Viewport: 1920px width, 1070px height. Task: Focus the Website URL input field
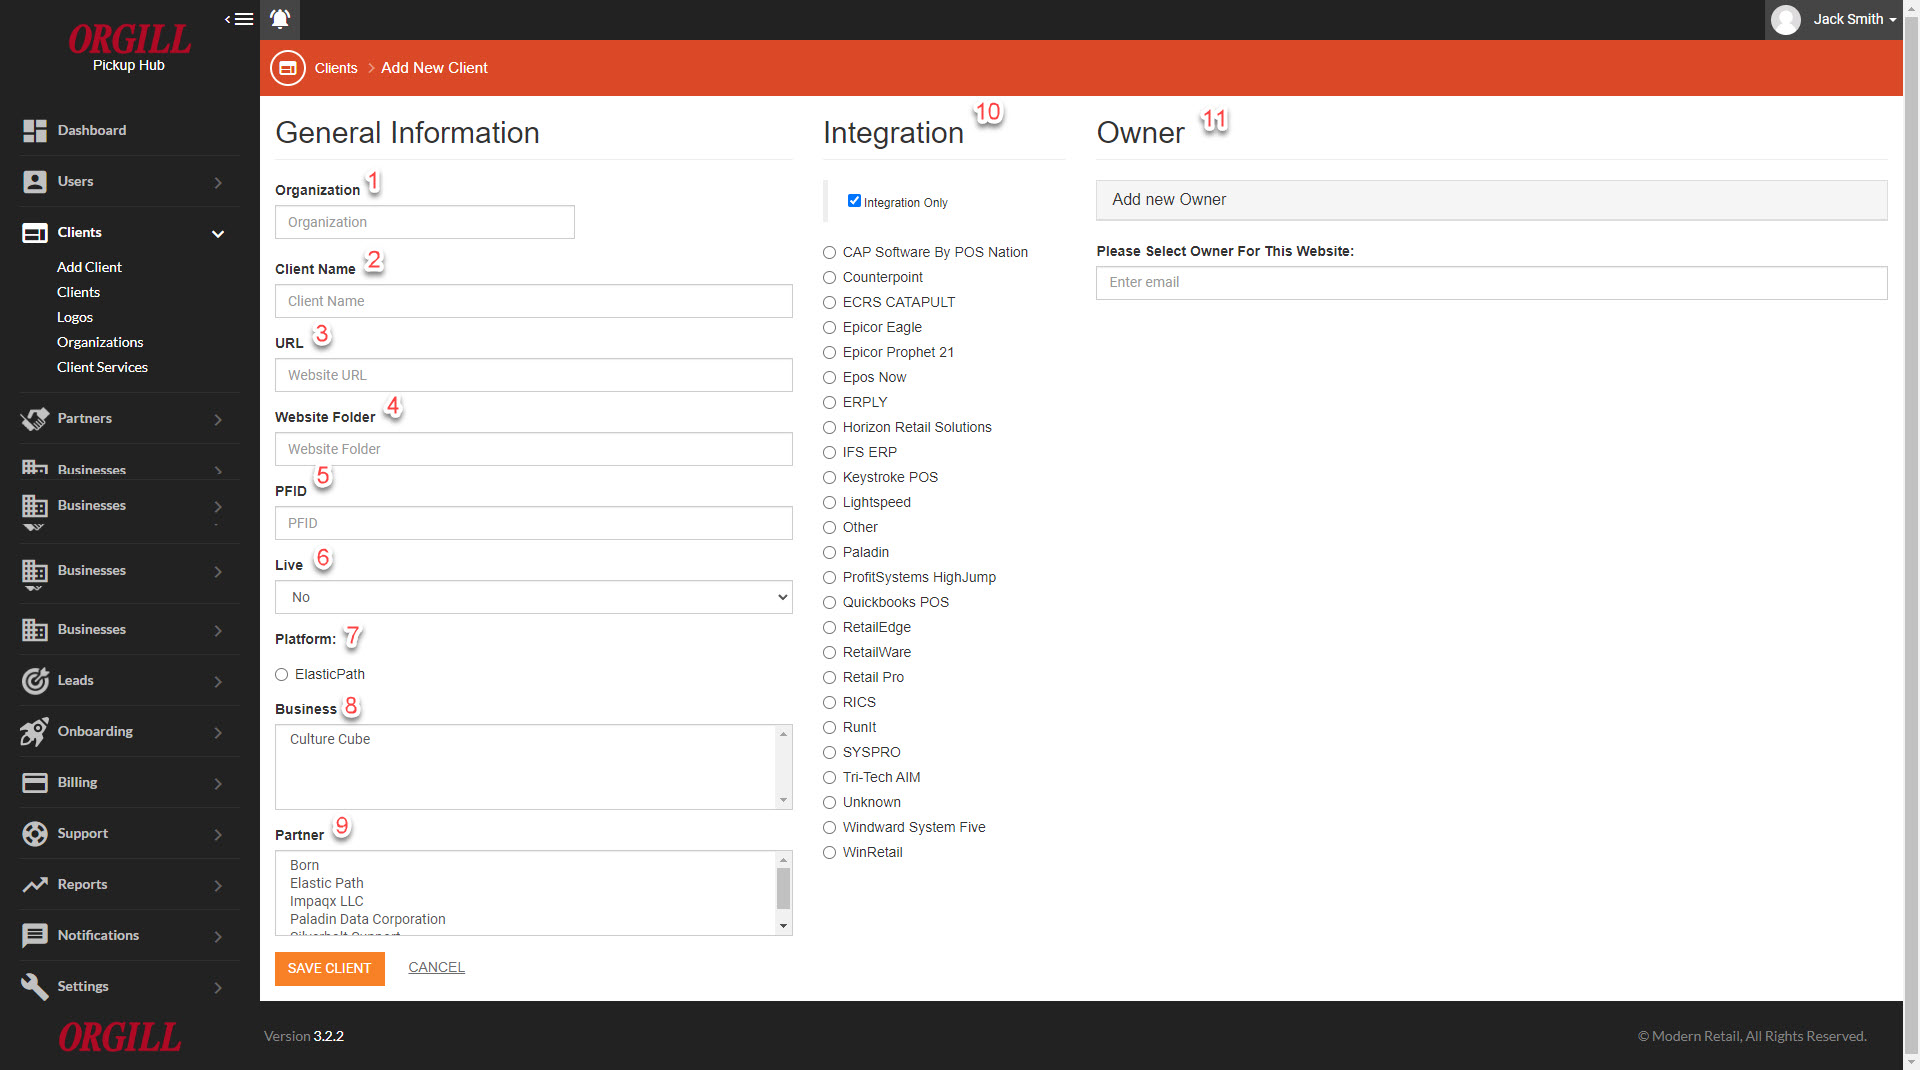pyautogui.click(x=534, y=375)
